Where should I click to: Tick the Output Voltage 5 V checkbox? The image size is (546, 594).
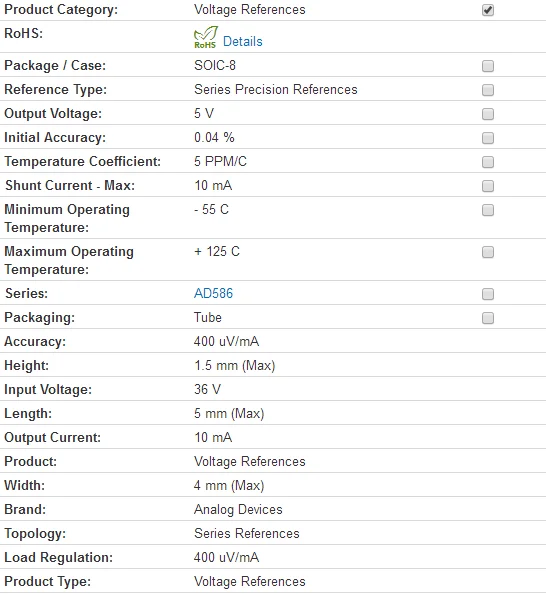(x=488, y=114)
